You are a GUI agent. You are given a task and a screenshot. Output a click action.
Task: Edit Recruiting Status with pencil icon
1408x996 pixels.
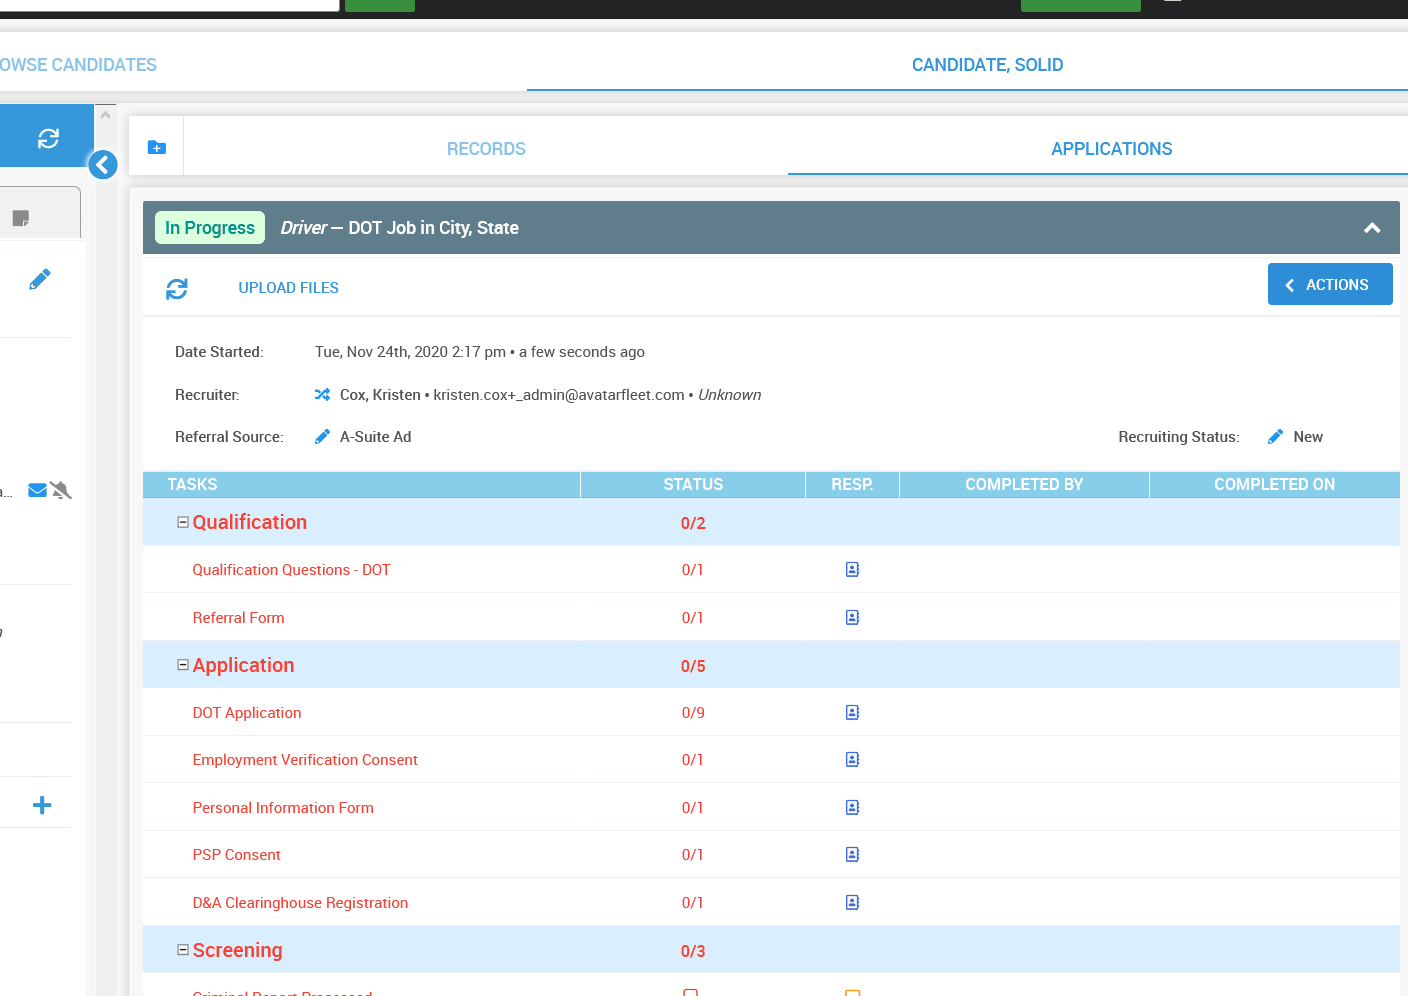point(1275,437)
